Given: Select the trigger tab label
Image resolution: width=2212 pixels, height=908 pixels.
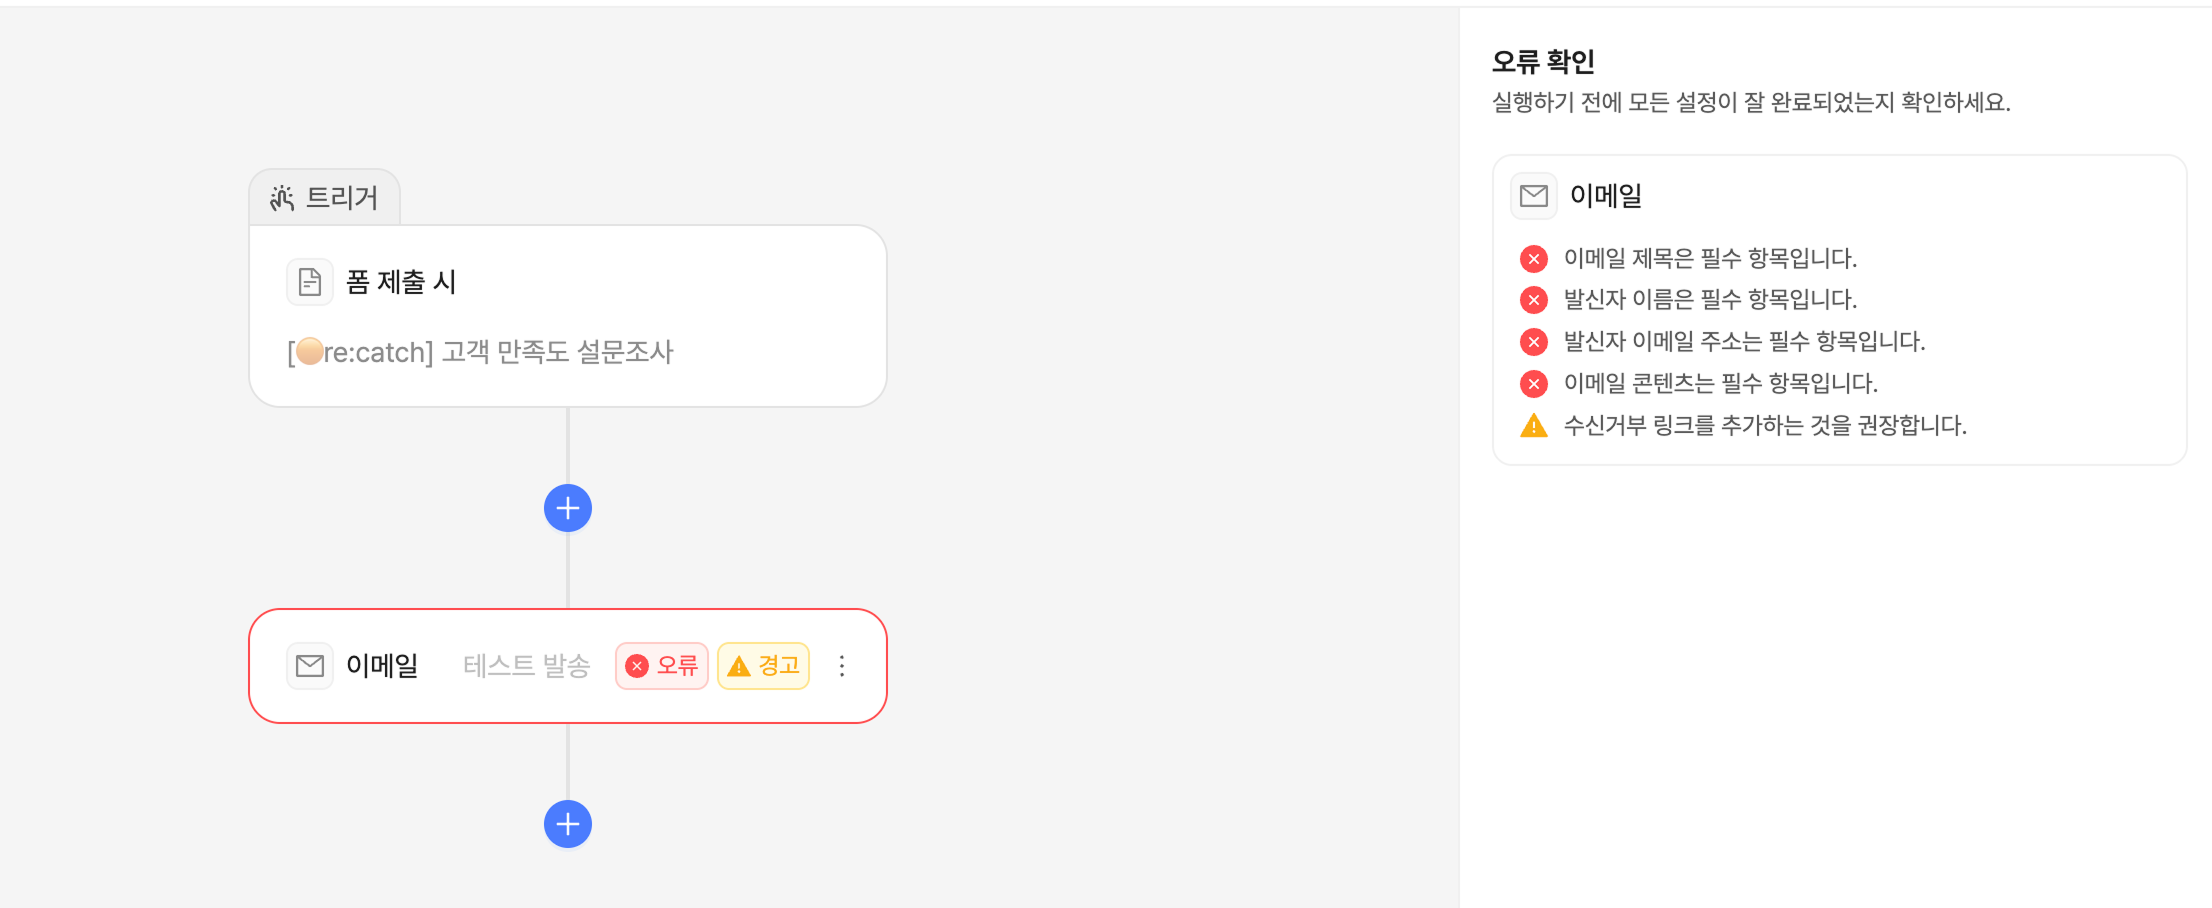Looking at the screenshot, I should click(x=342, y=198).
